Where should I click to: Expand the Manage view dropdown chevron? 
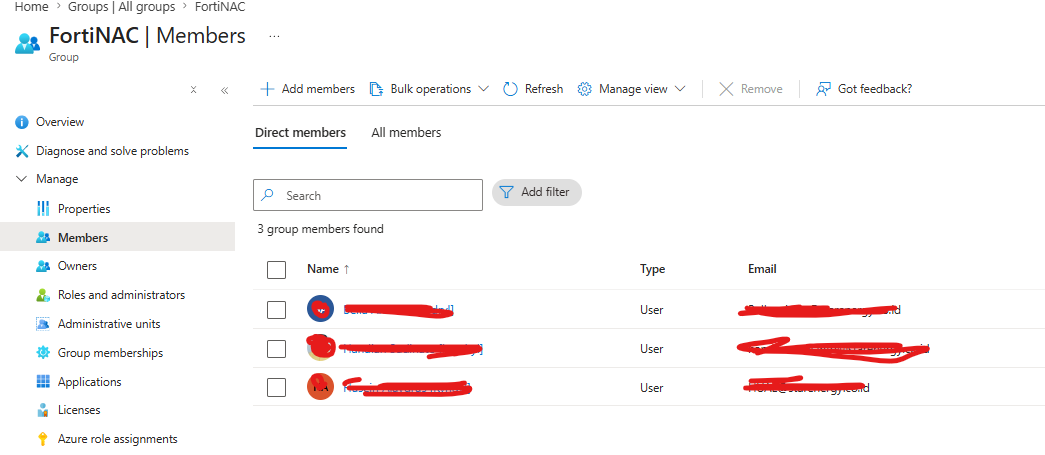coord(680,89)
